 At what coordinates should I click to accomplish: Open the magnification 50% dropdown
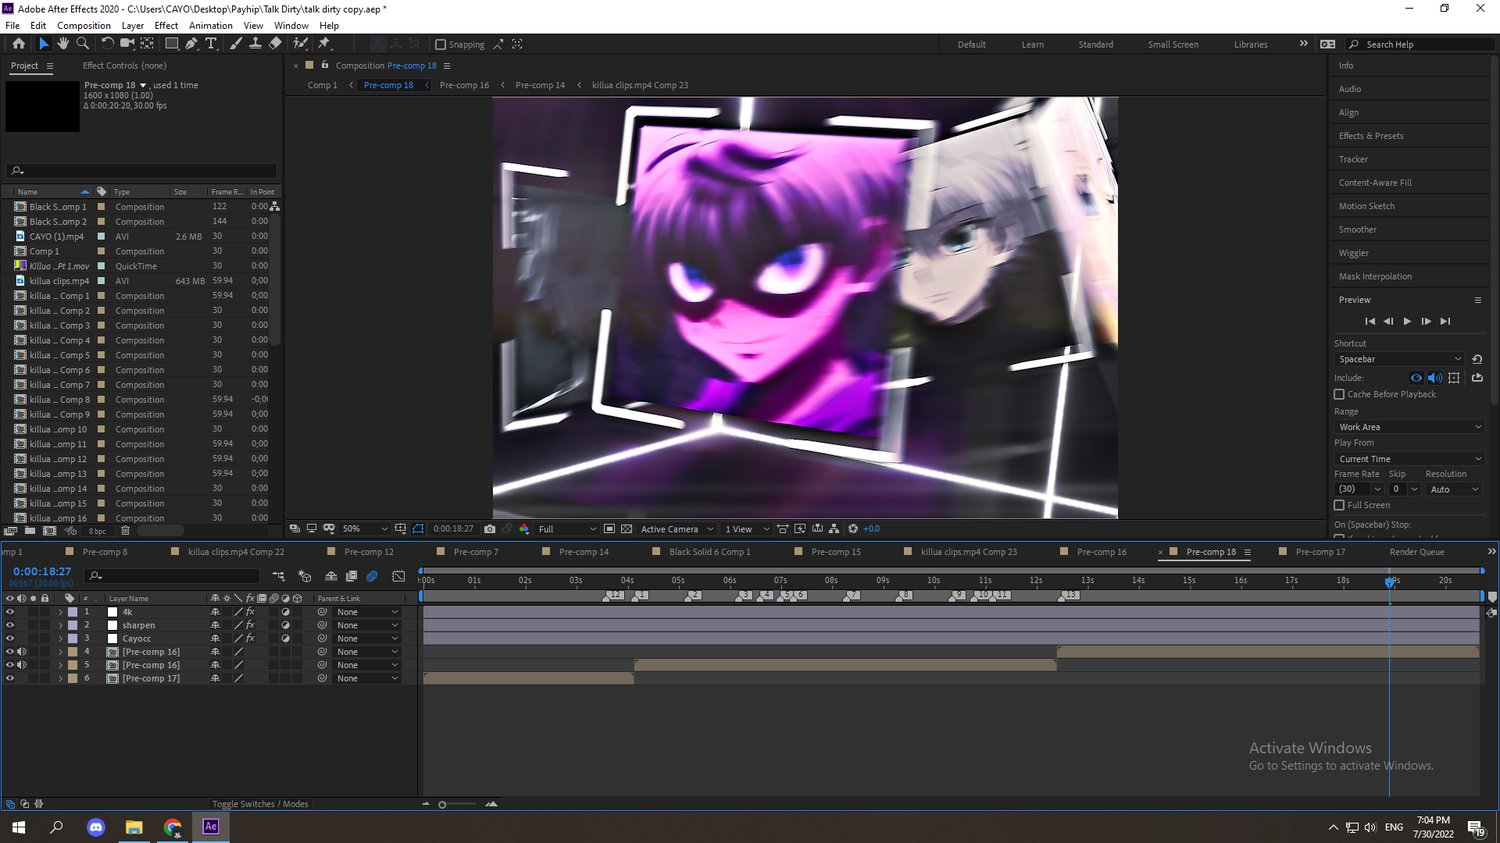[x=364, y=529]
